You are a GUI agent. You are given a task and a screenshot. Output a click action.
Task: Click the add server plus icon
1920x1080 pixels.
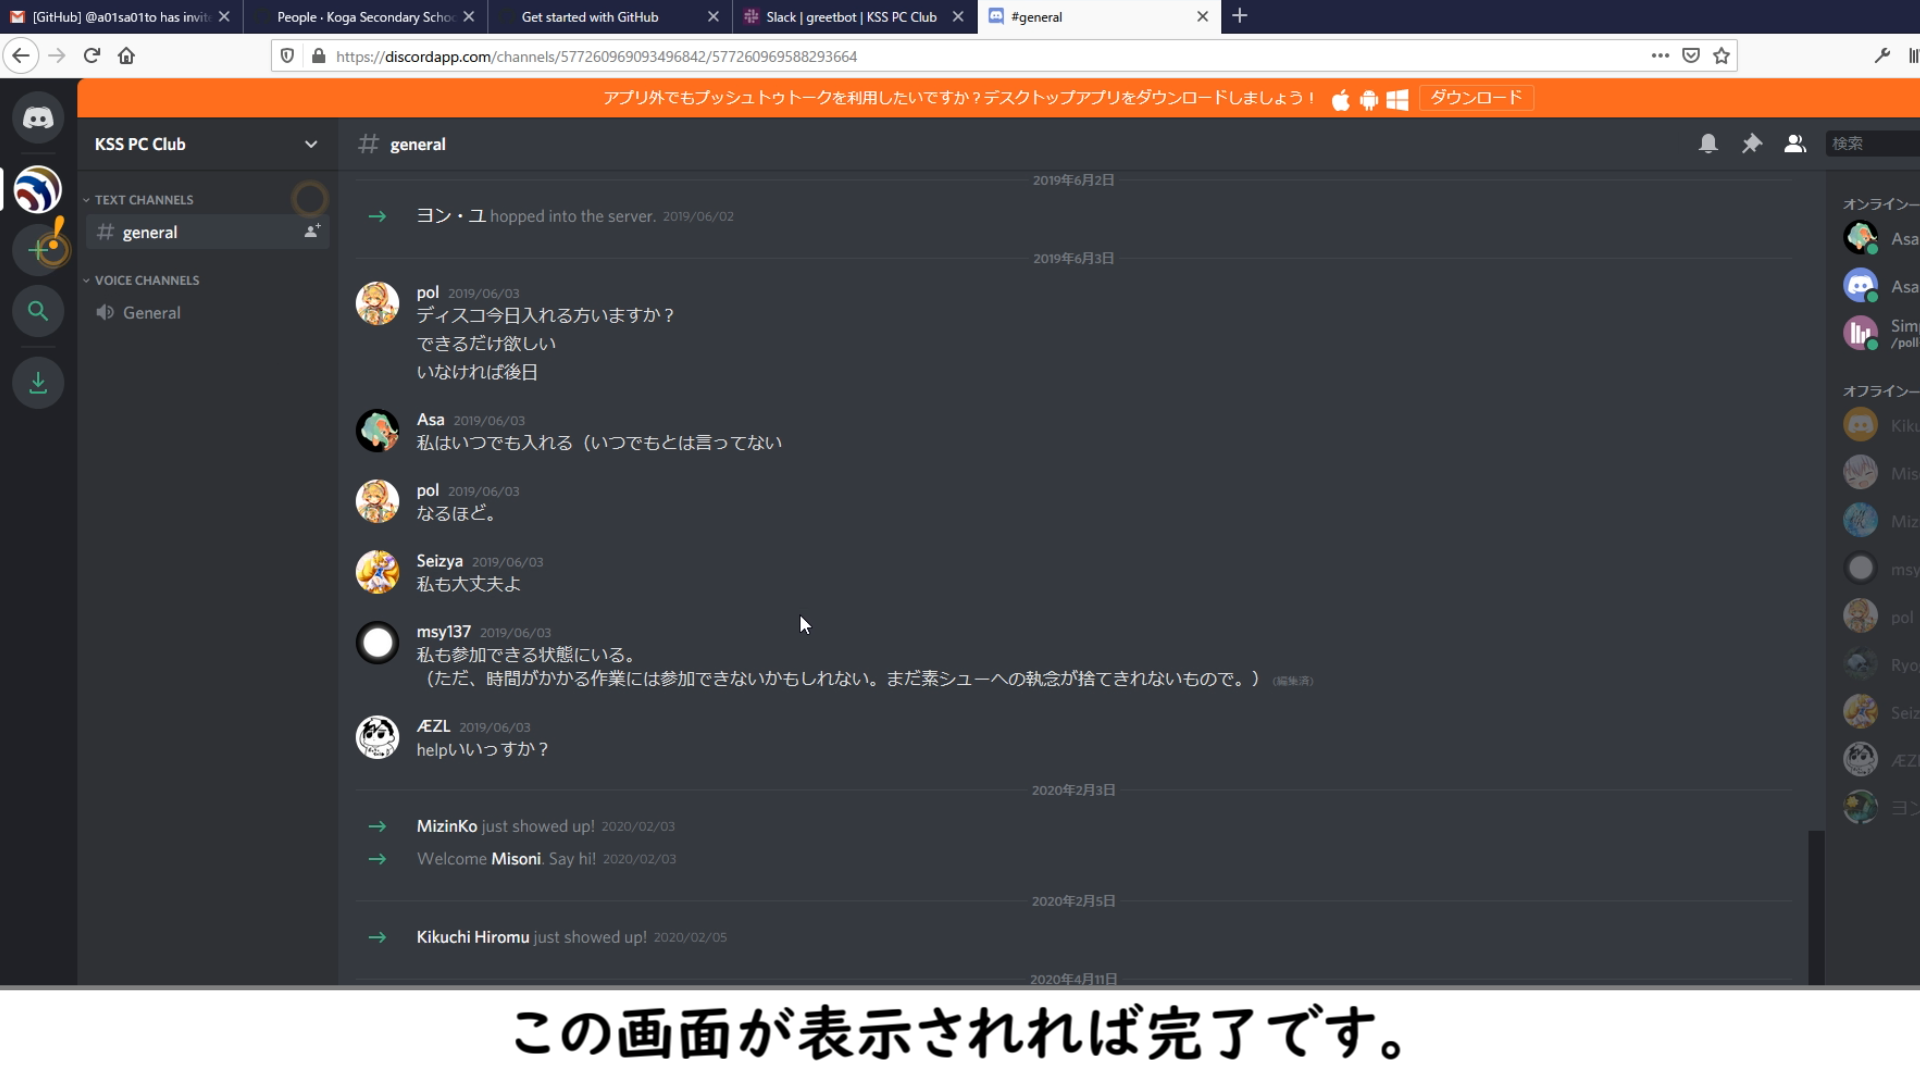pyautogui.click(x=38, y=249)
